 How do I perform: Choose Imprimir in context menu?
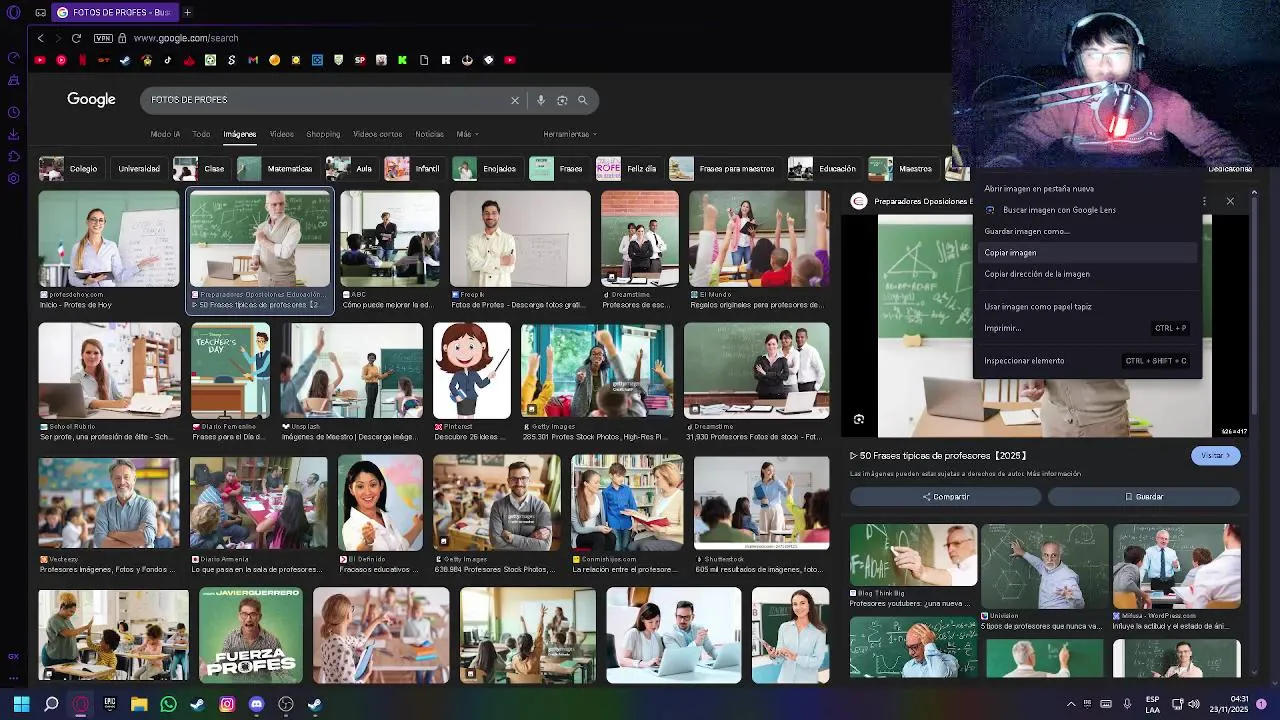pos(1087,328)
